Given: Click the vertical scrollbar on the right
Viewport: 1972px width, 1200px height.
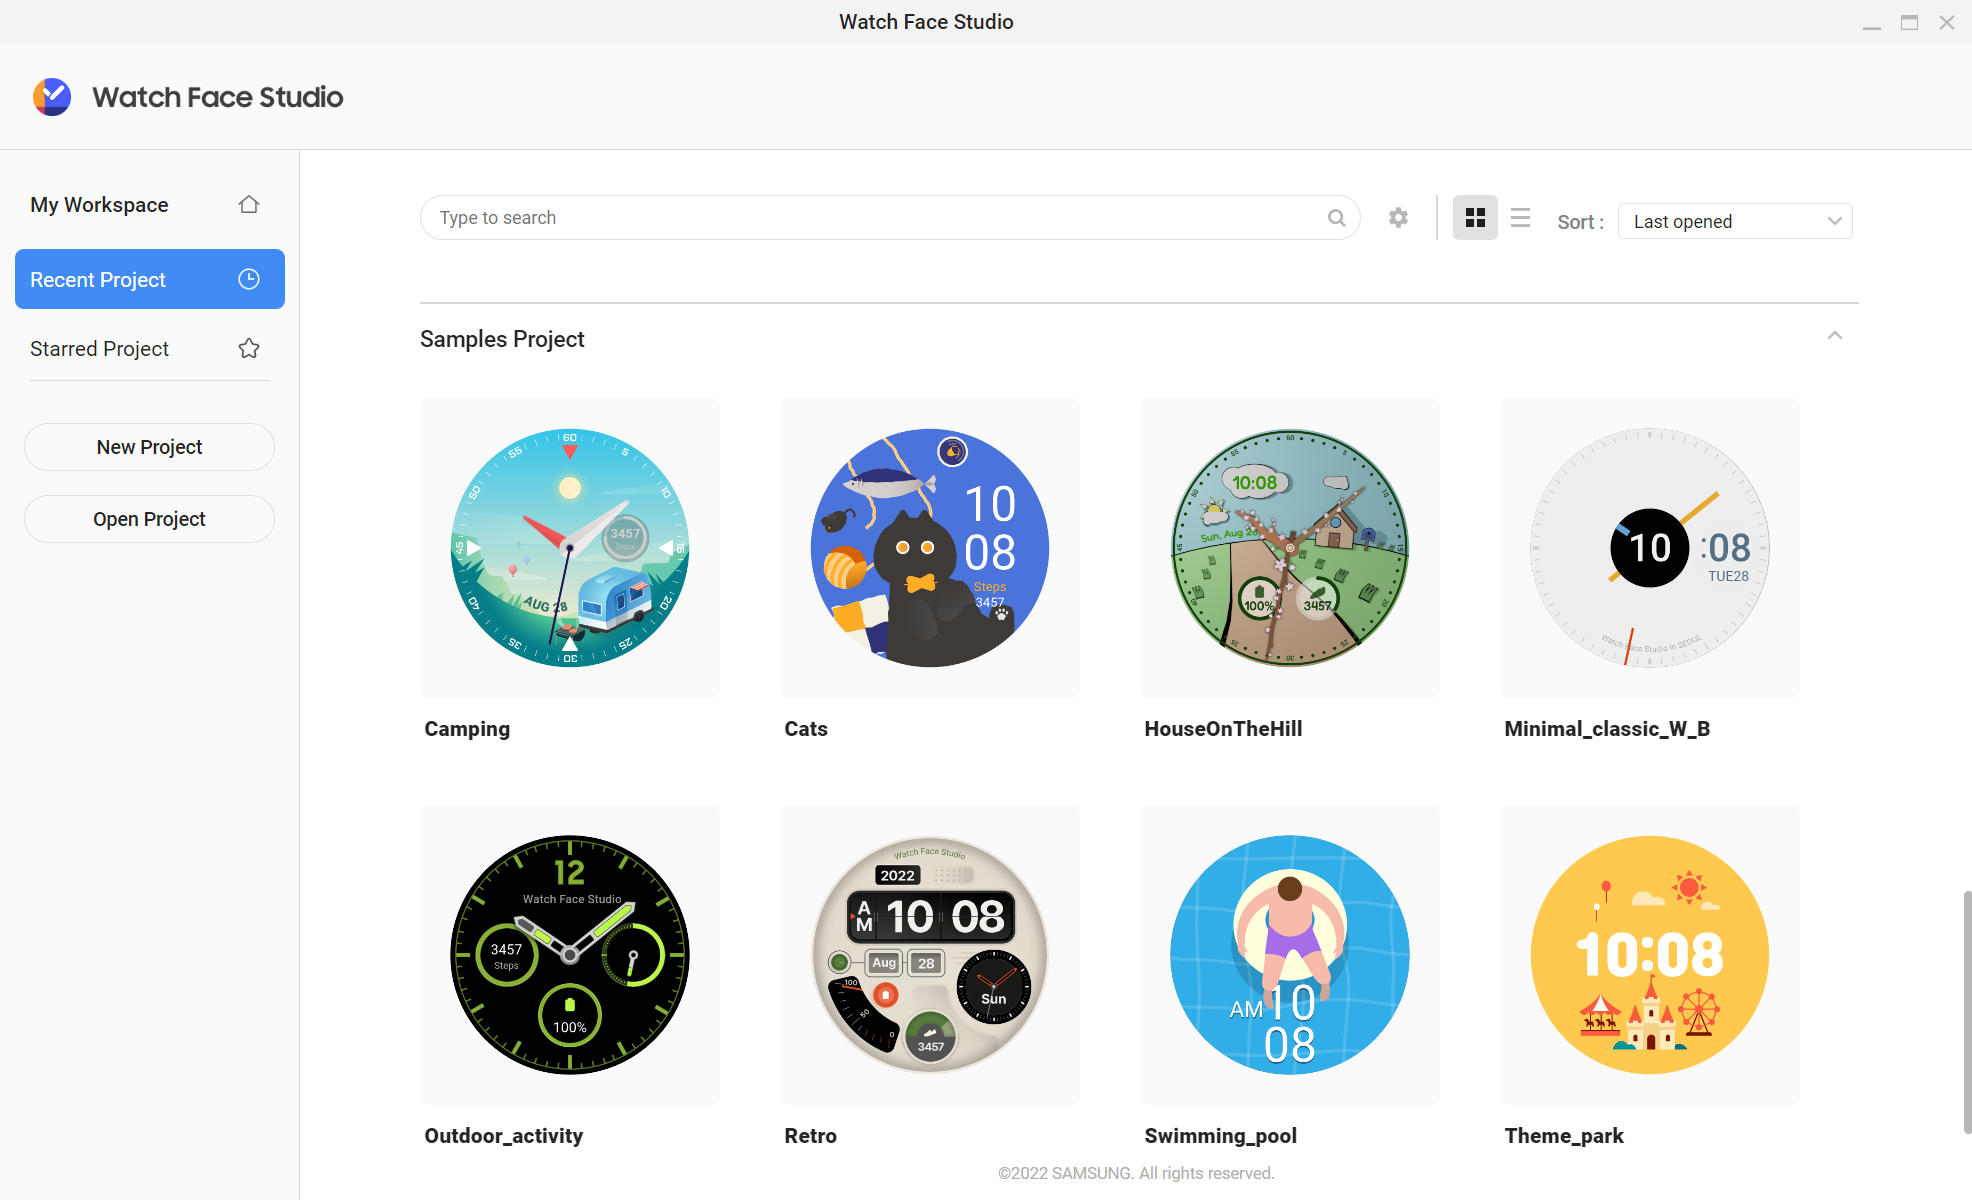Looking at the screenshot, I should point(1966,1010).
